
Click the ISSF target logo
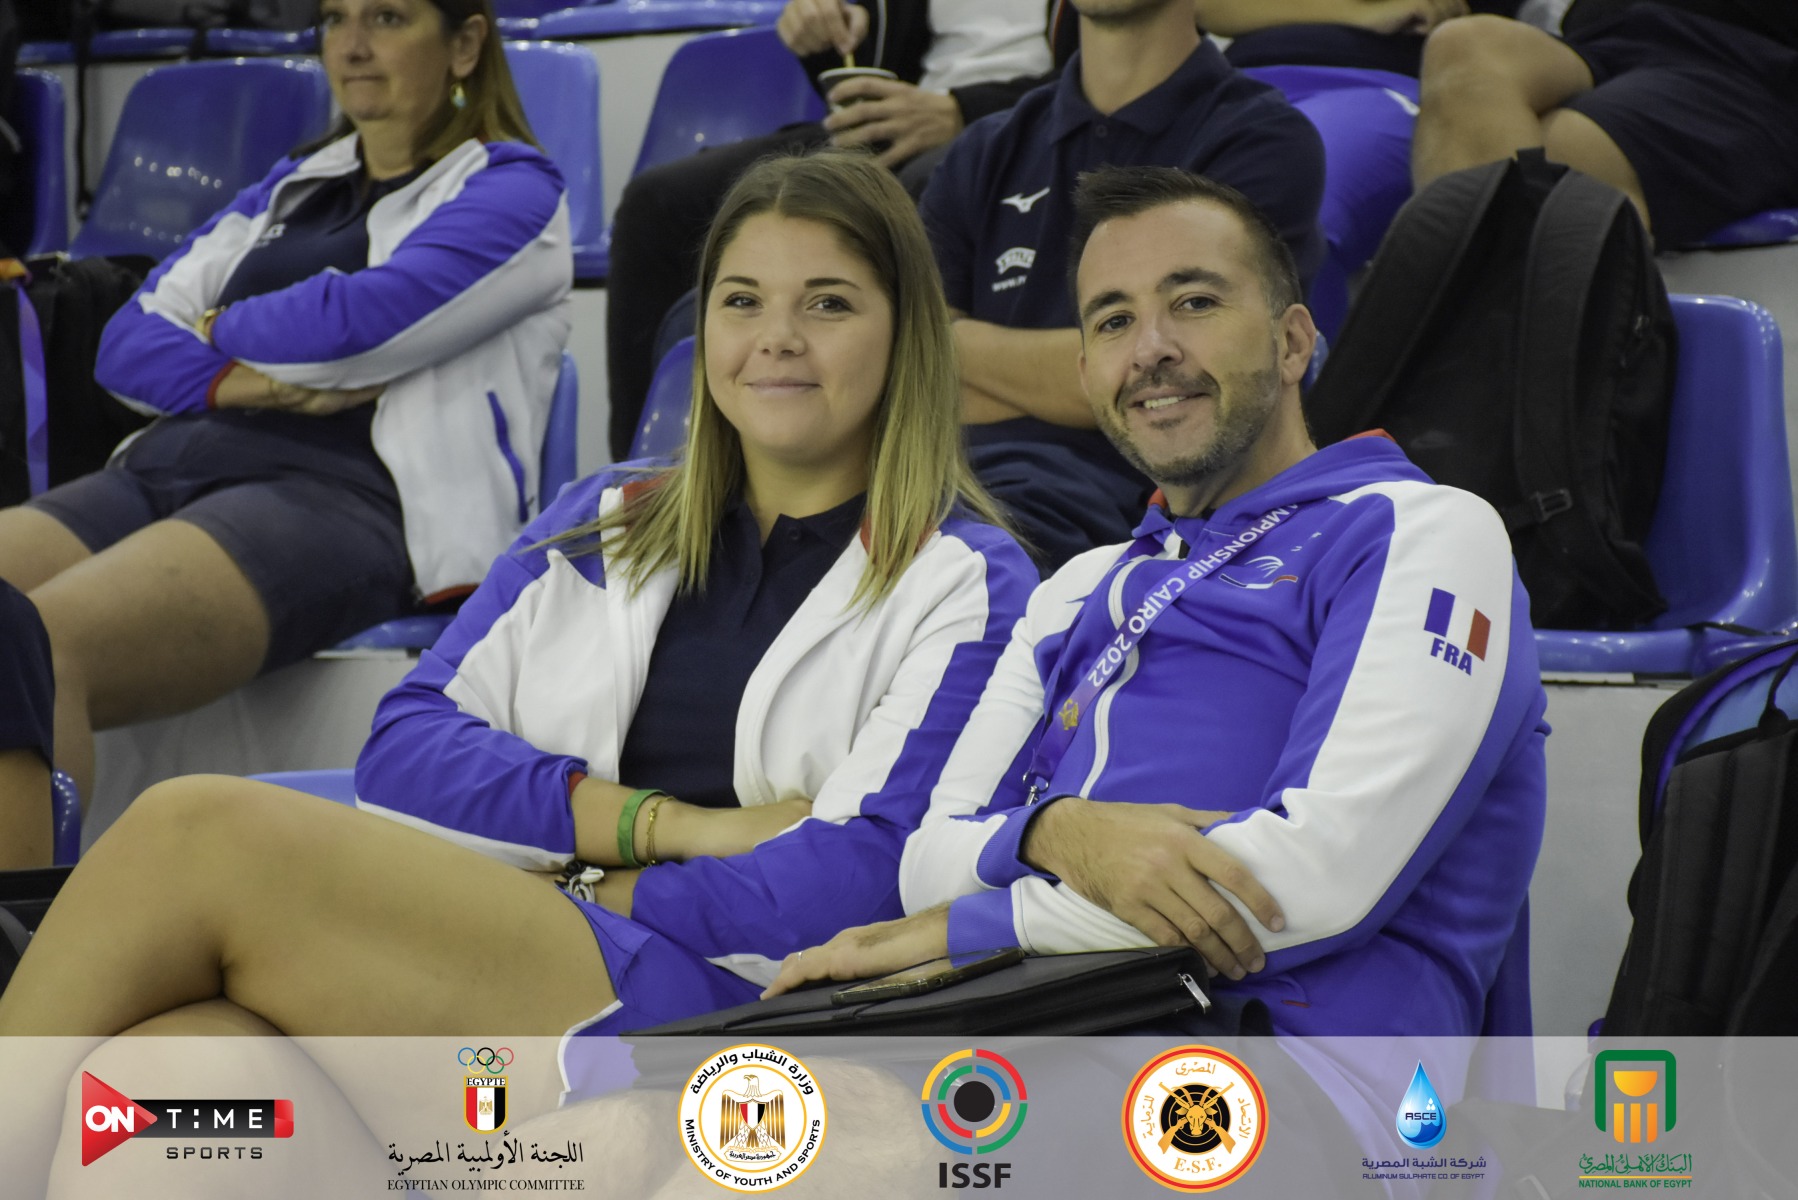(973, 1100)
